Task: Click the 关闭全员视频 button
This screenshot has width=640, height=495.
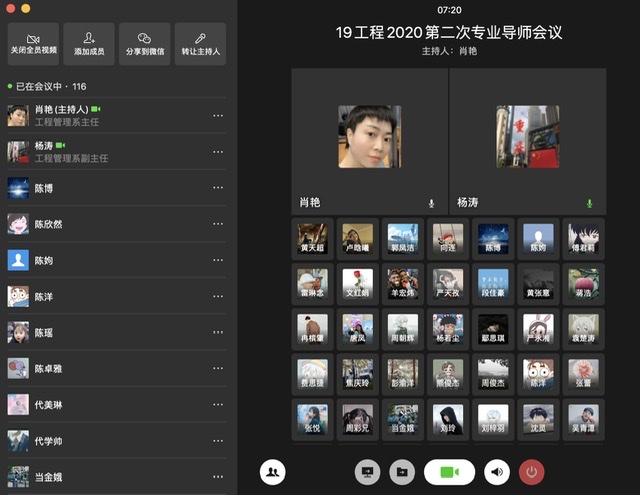Action: [x=33, y=44]
